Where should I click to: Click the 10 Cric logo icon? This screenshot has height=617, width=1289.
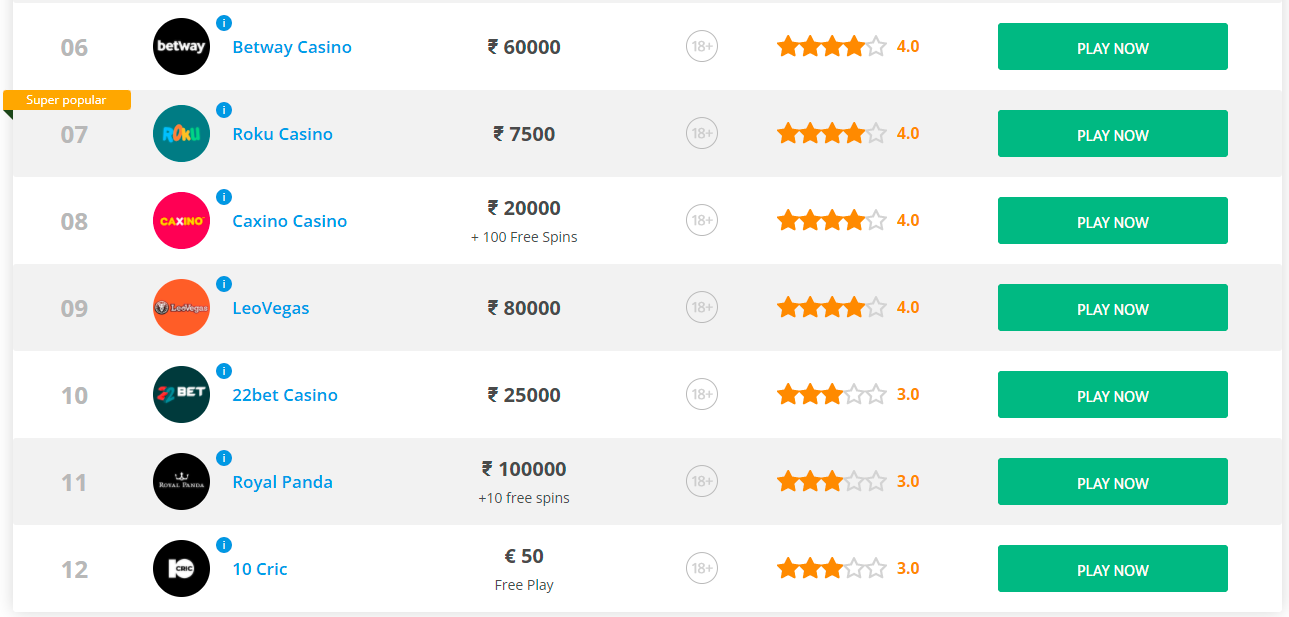click(x=181, y=569)
